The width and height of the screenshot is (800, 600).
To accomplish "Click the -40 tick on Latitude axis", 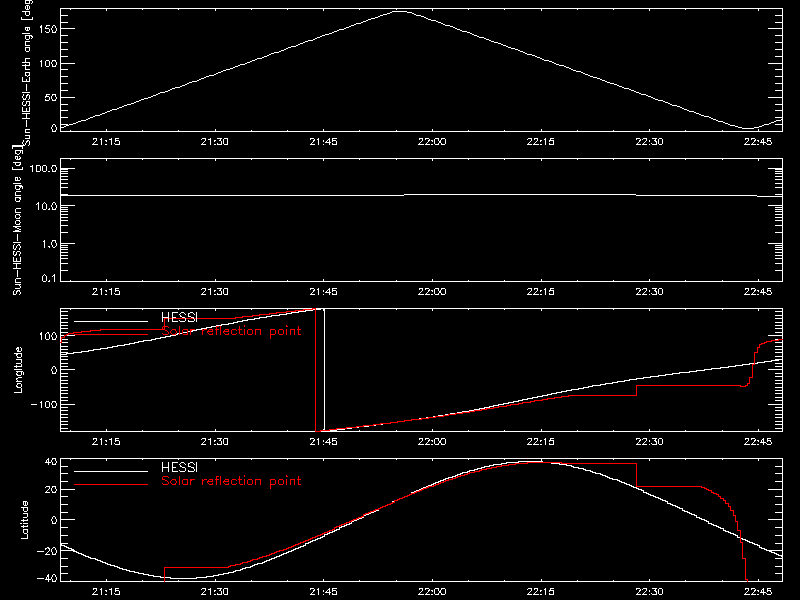I will [47, 578].
